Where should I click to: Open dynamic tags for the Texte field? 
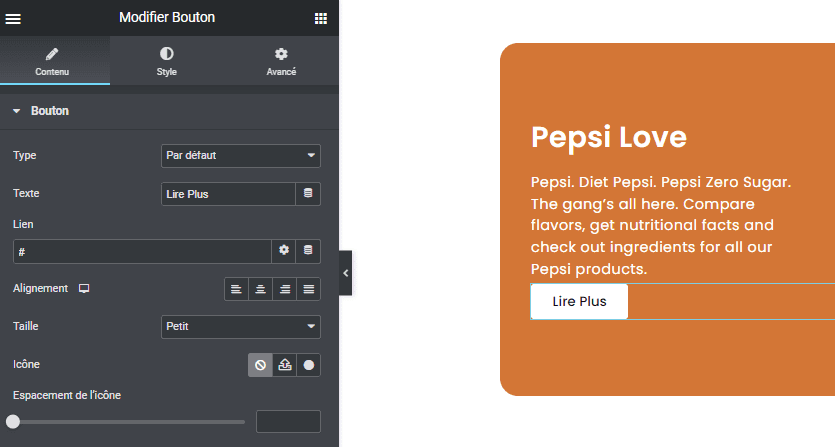click(308, 193)
